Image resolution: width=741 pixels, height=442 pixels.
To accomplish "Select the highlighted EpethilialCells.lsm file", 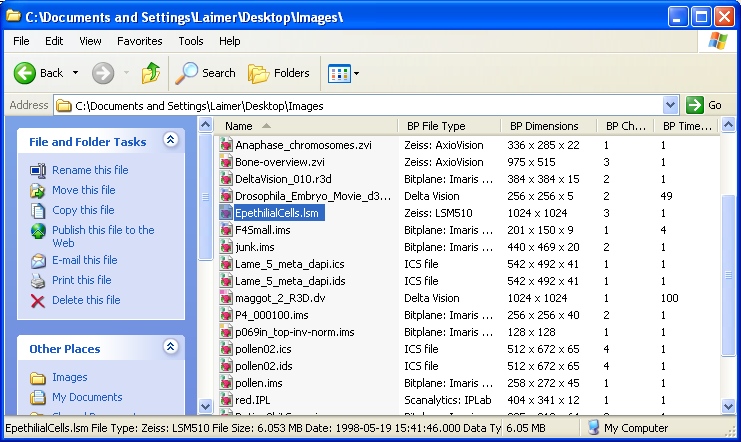I will tap(277, 213).
